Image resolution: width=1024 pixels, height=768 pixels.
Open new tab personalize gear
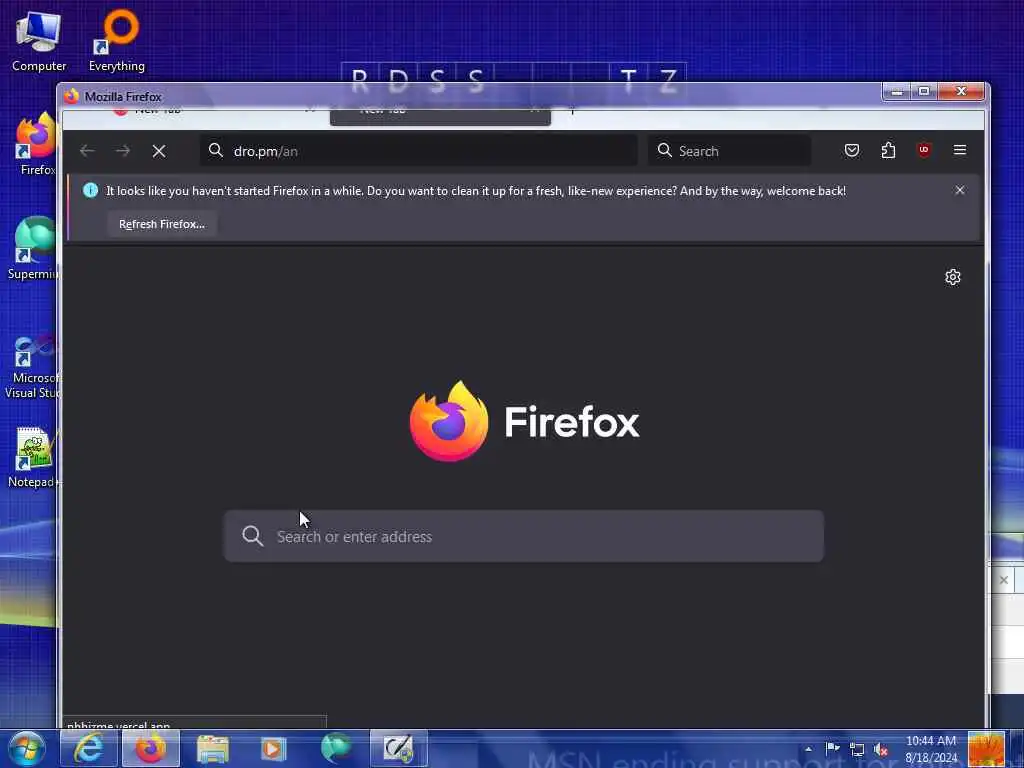click(x=953, y=277)
